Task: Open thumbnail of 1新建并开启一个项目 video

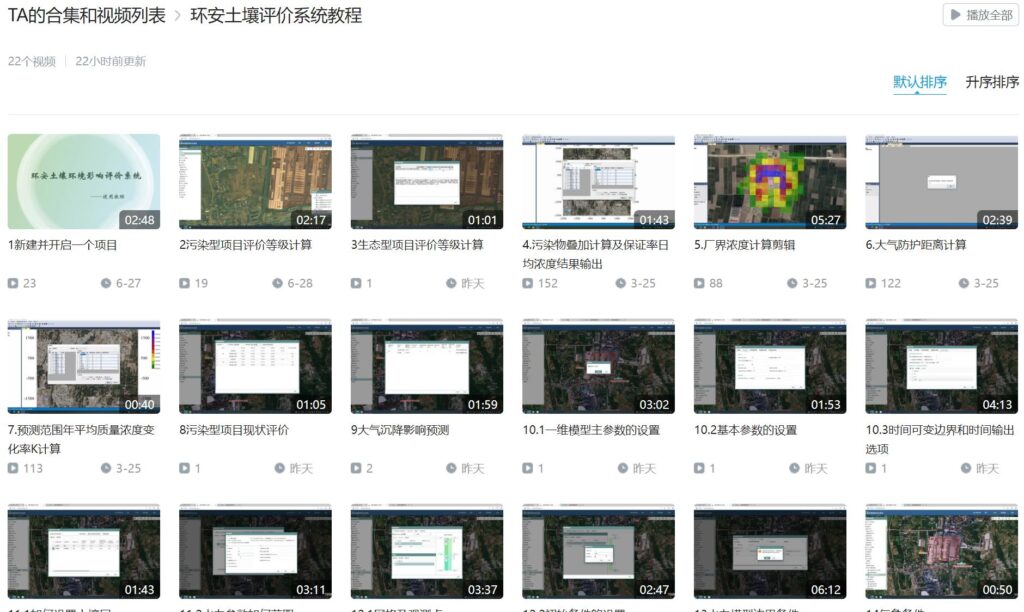Action: tap(84, 182)
